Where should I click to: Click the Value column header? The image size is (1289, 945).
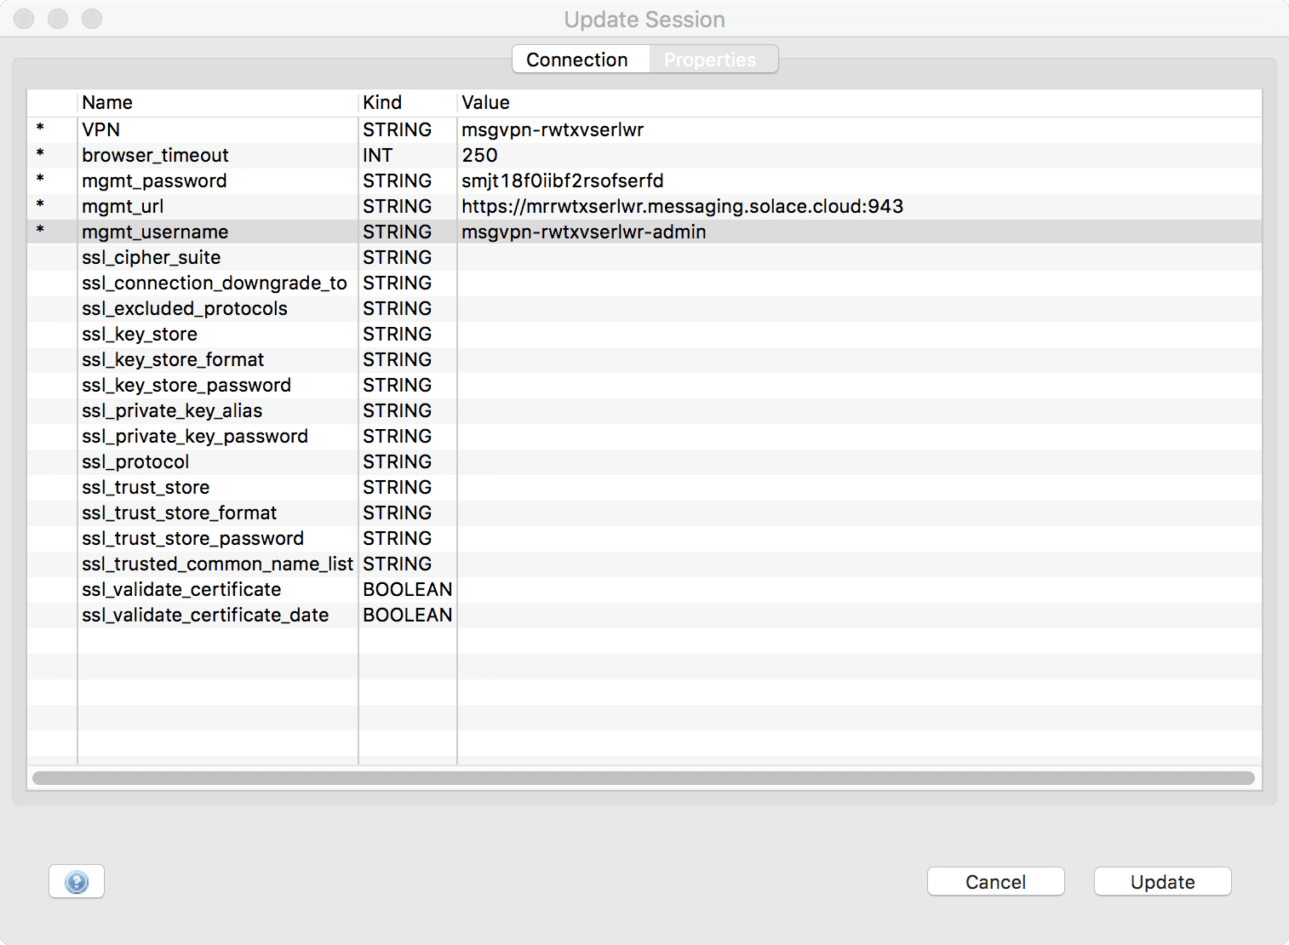point(484,102)
